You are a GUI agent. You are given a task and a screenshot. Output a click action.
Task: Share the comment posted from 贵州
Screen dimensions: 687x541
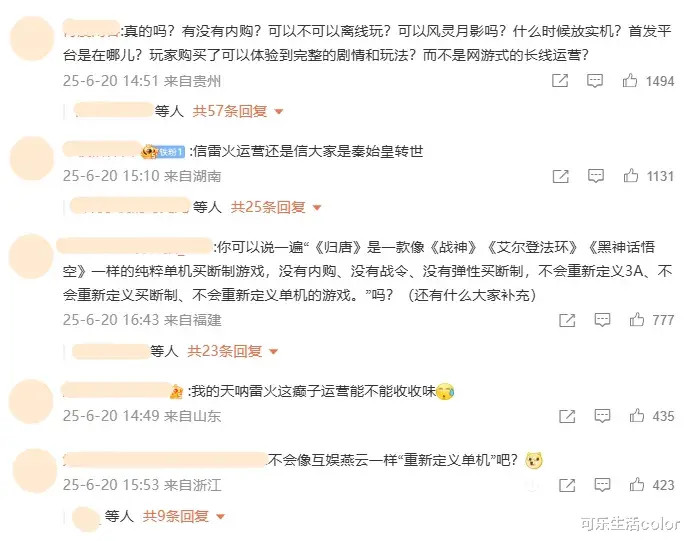[560, 81]
